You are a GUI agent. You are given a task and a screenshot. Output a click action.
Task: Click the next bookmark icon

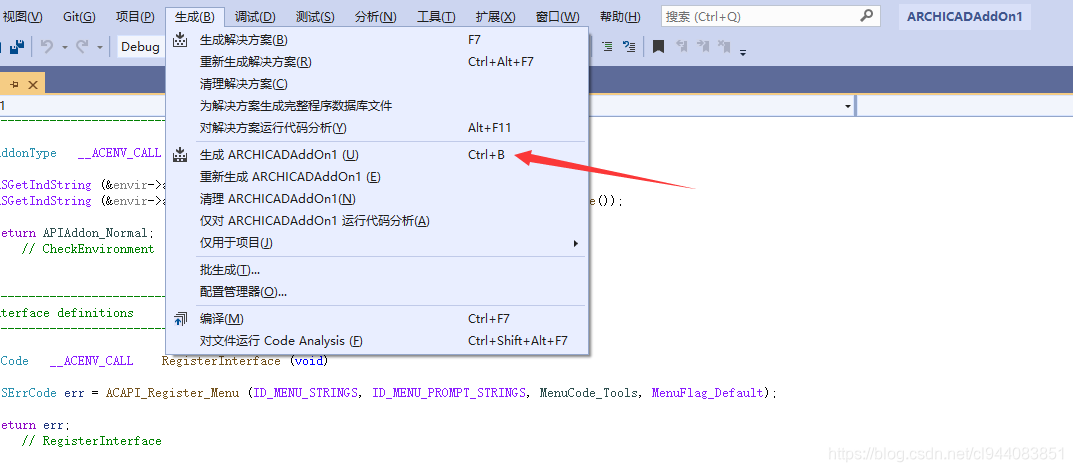pos(703,47)
